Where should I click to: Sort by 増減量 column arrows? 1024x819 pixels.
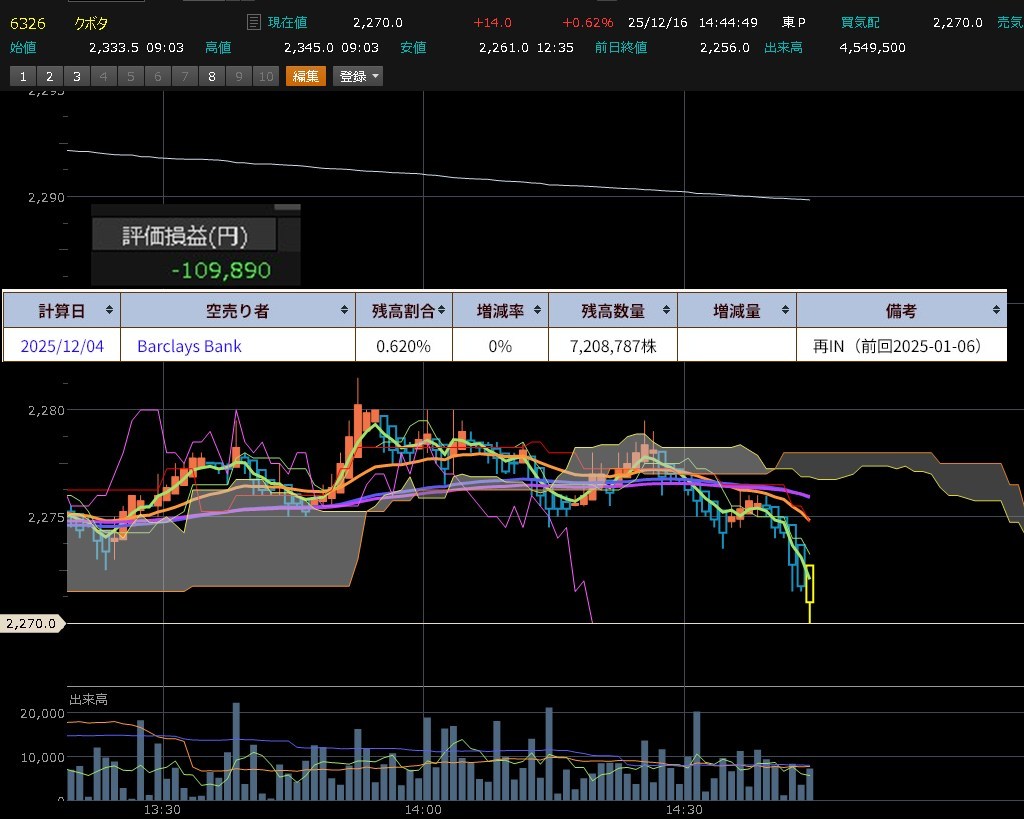tap(786, 310)
